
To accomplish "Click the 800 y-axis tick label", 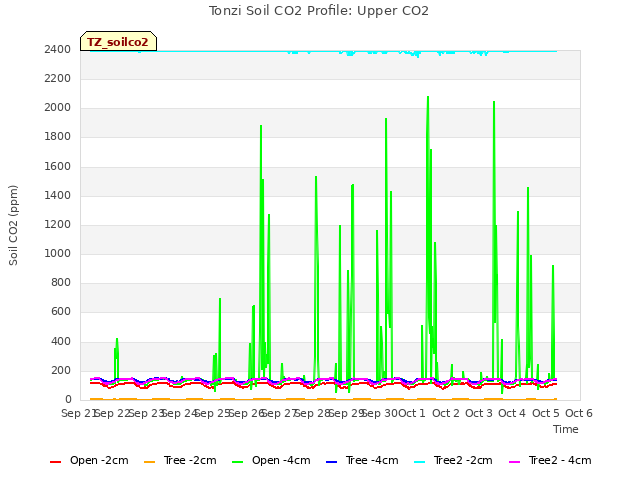I will tap(61, 282).
